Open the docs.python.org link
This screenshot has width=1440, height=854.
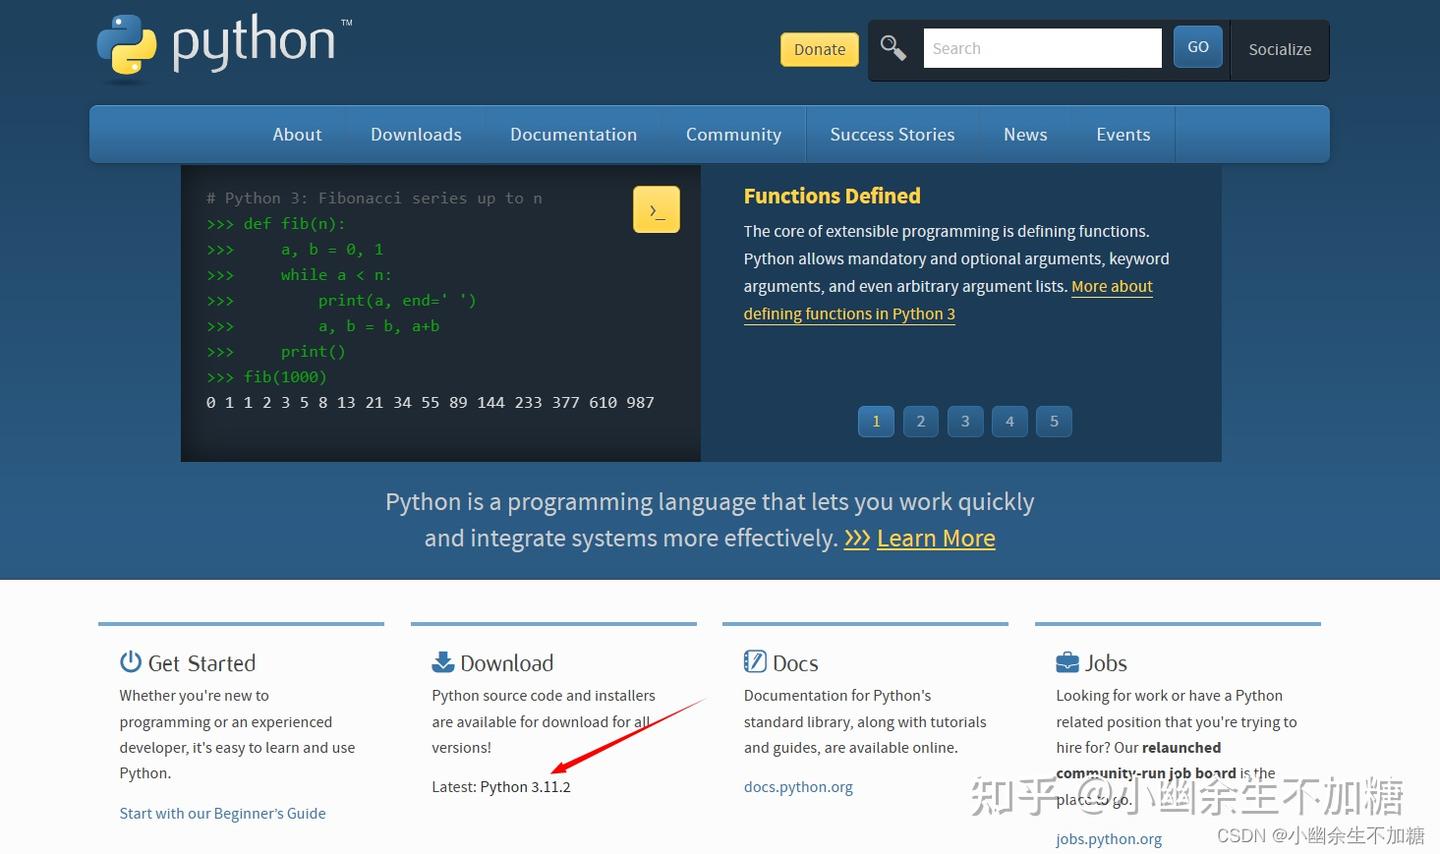click(798, 786)
